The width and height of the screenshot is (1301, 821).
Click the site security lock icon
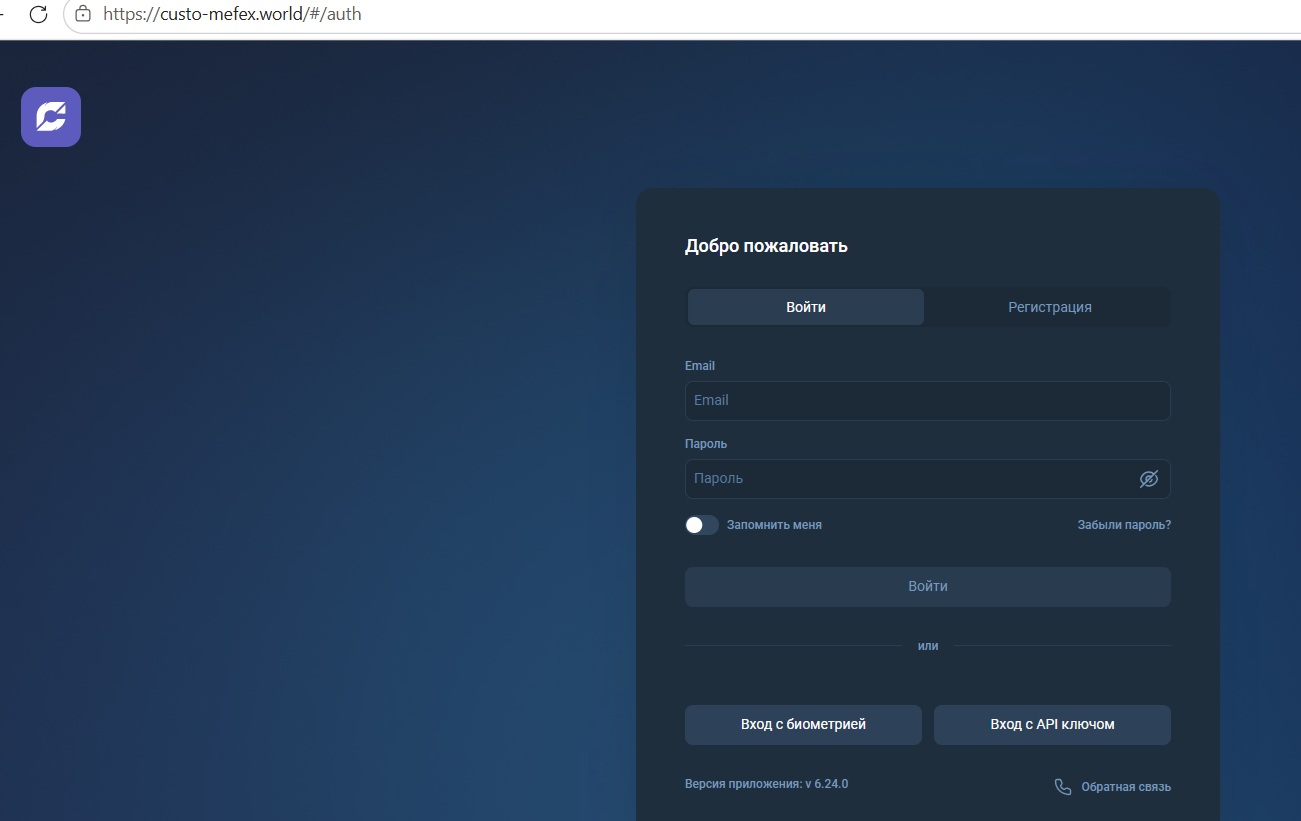[83, 14]
